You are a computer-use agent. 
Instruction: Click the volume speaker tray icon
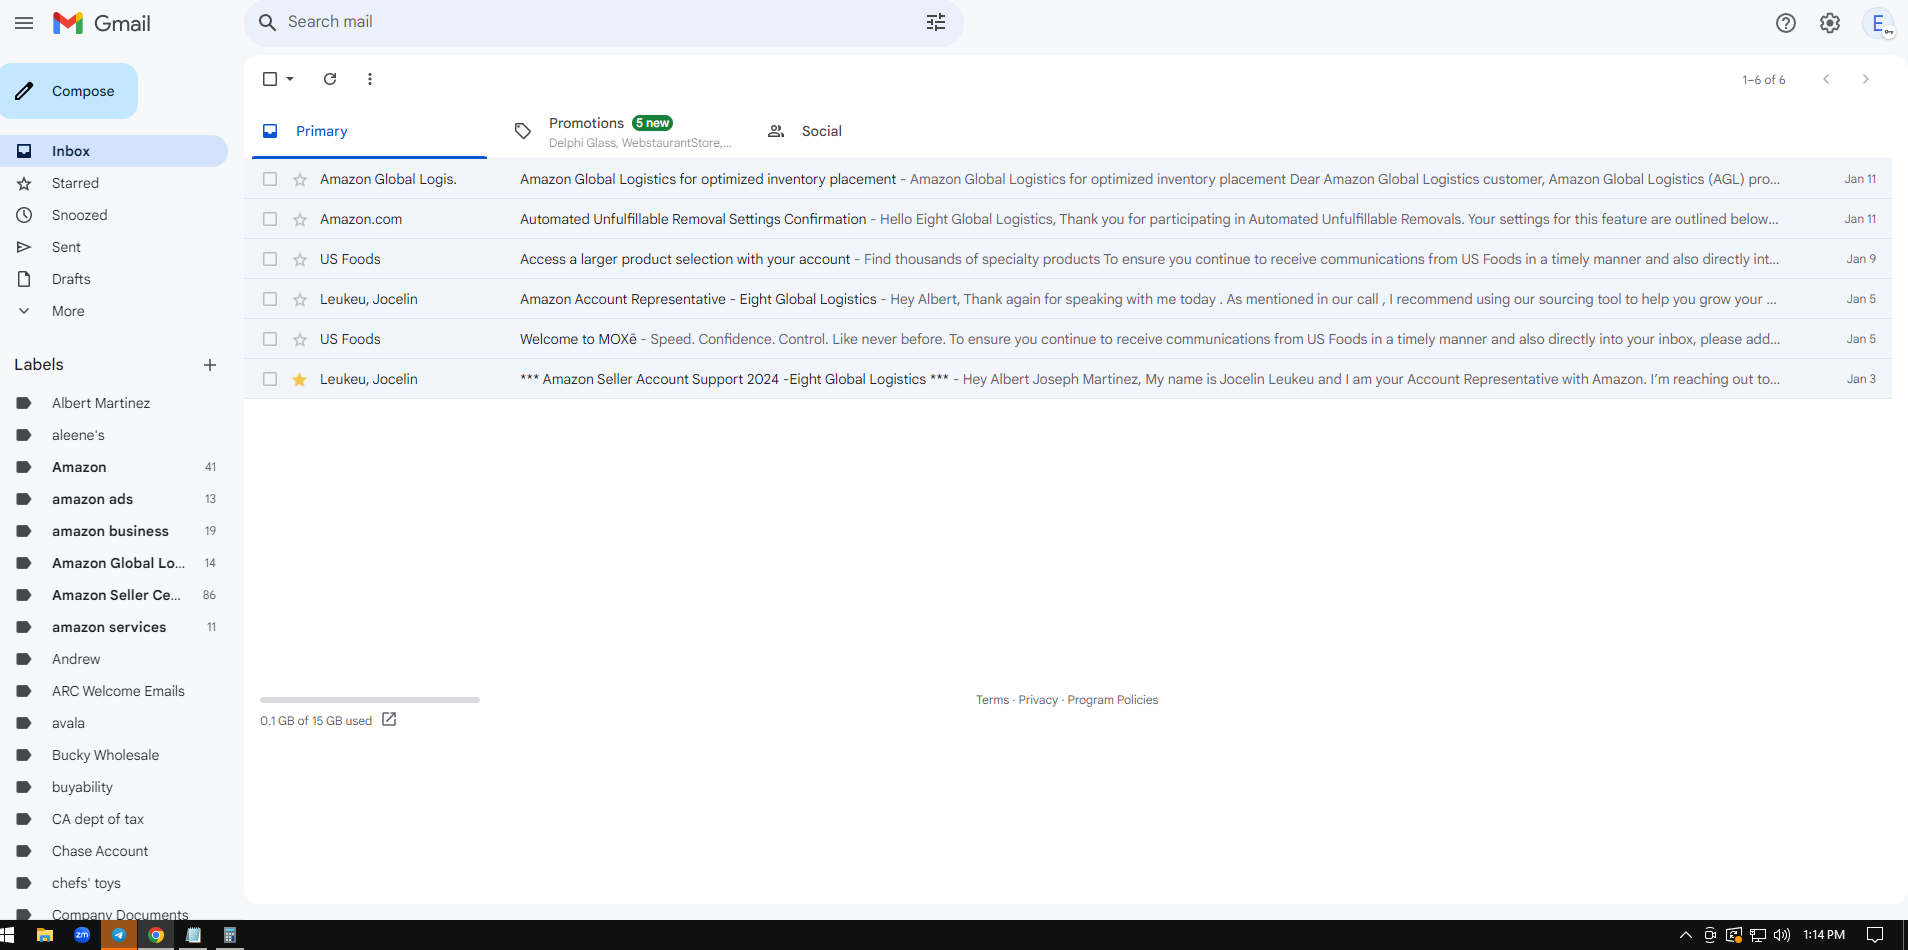1782,935
